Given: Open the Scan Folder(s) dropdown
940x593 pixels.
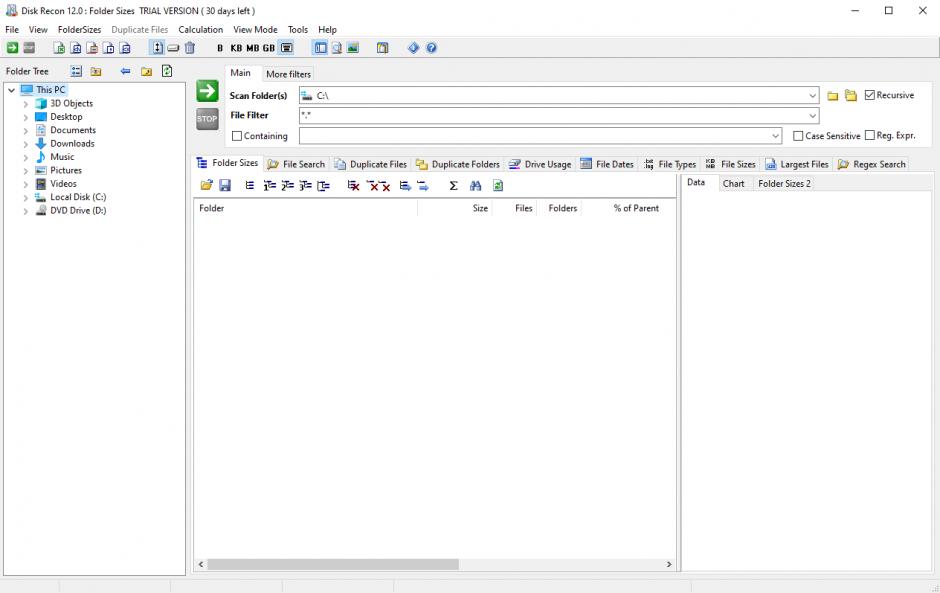Looking at the screenshot, I should point(812,96).
